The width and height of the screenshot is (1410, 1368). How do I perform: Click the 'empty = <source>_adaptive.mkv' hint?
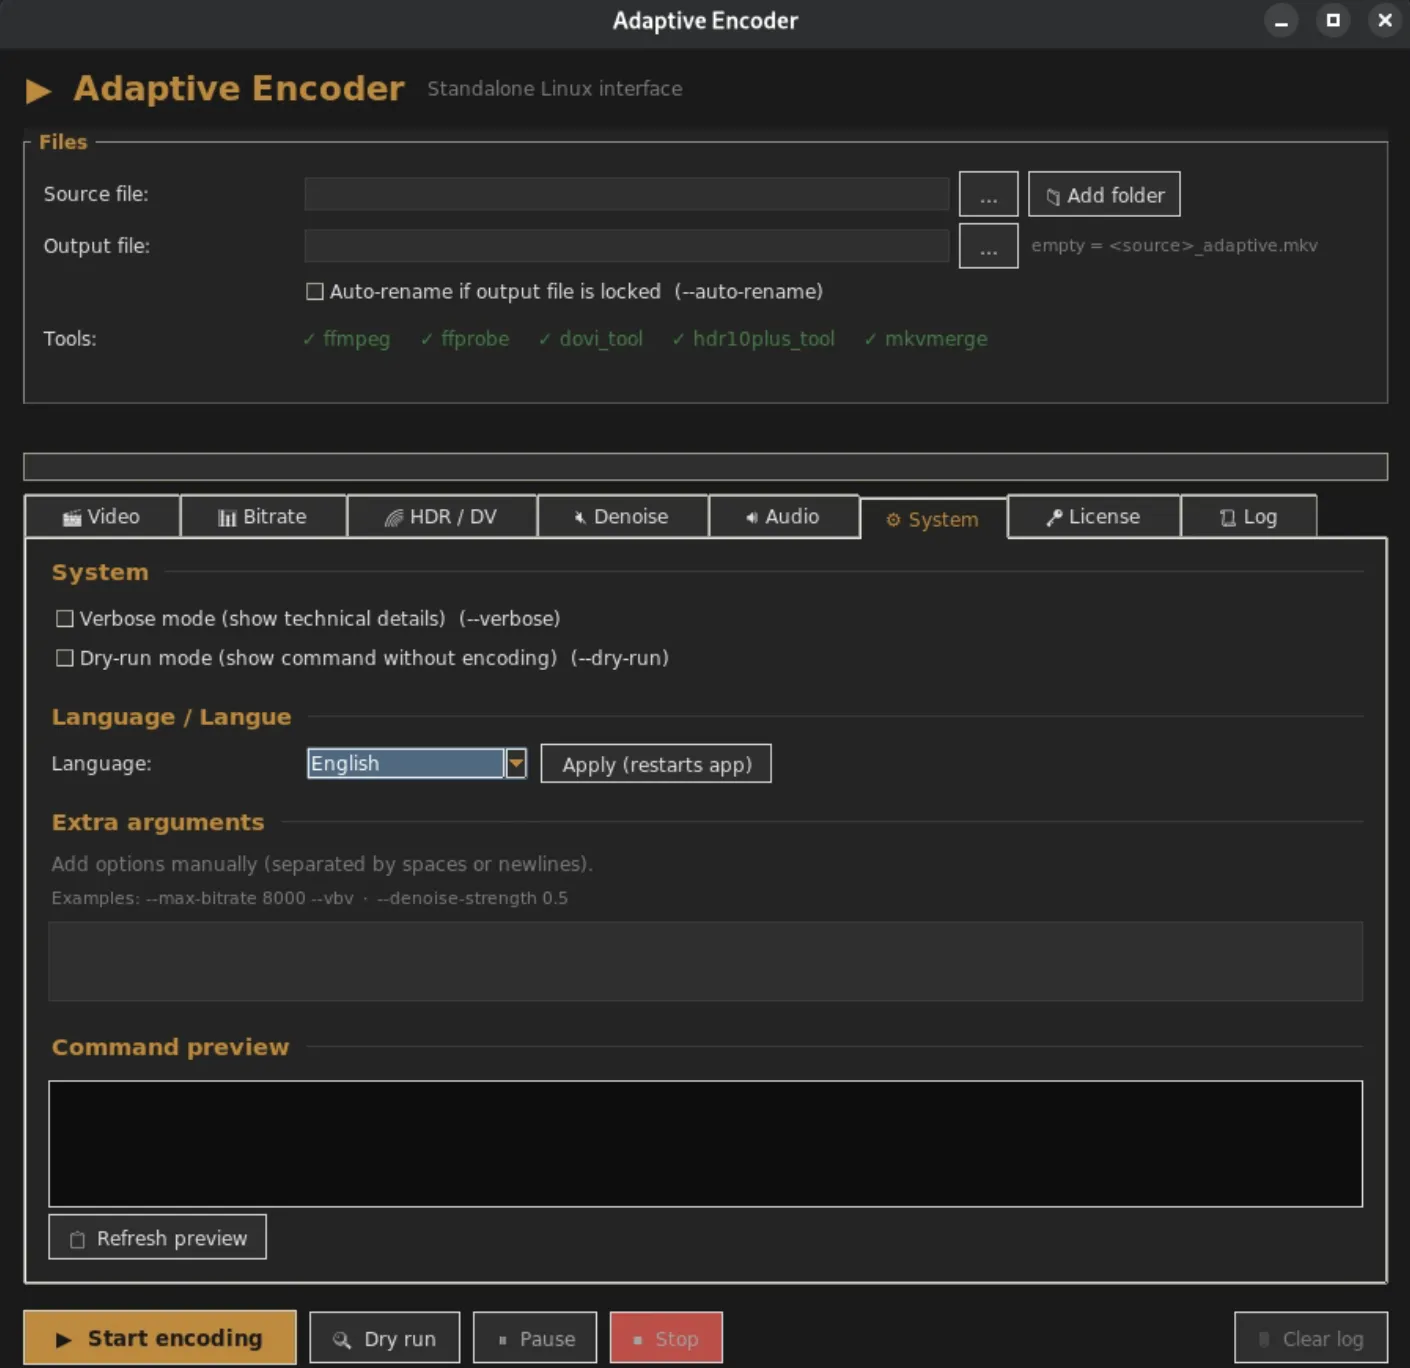click(1174, 246)
